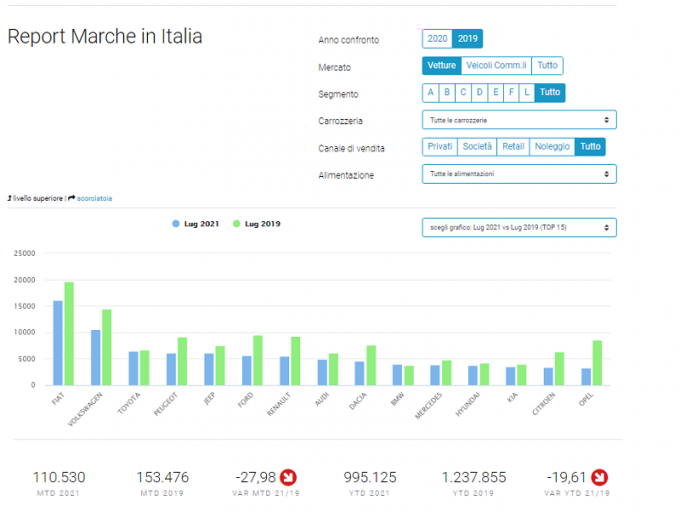Select Tutto in Segmento row

[550, 92]
